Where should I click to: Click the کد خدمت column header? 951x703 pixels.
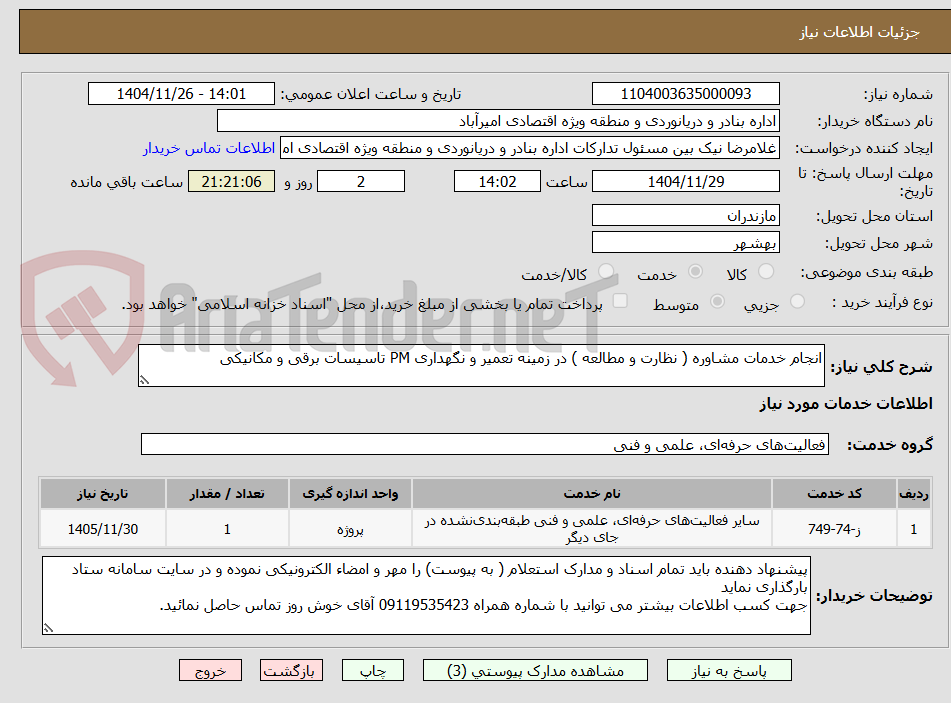click(834, 494)
